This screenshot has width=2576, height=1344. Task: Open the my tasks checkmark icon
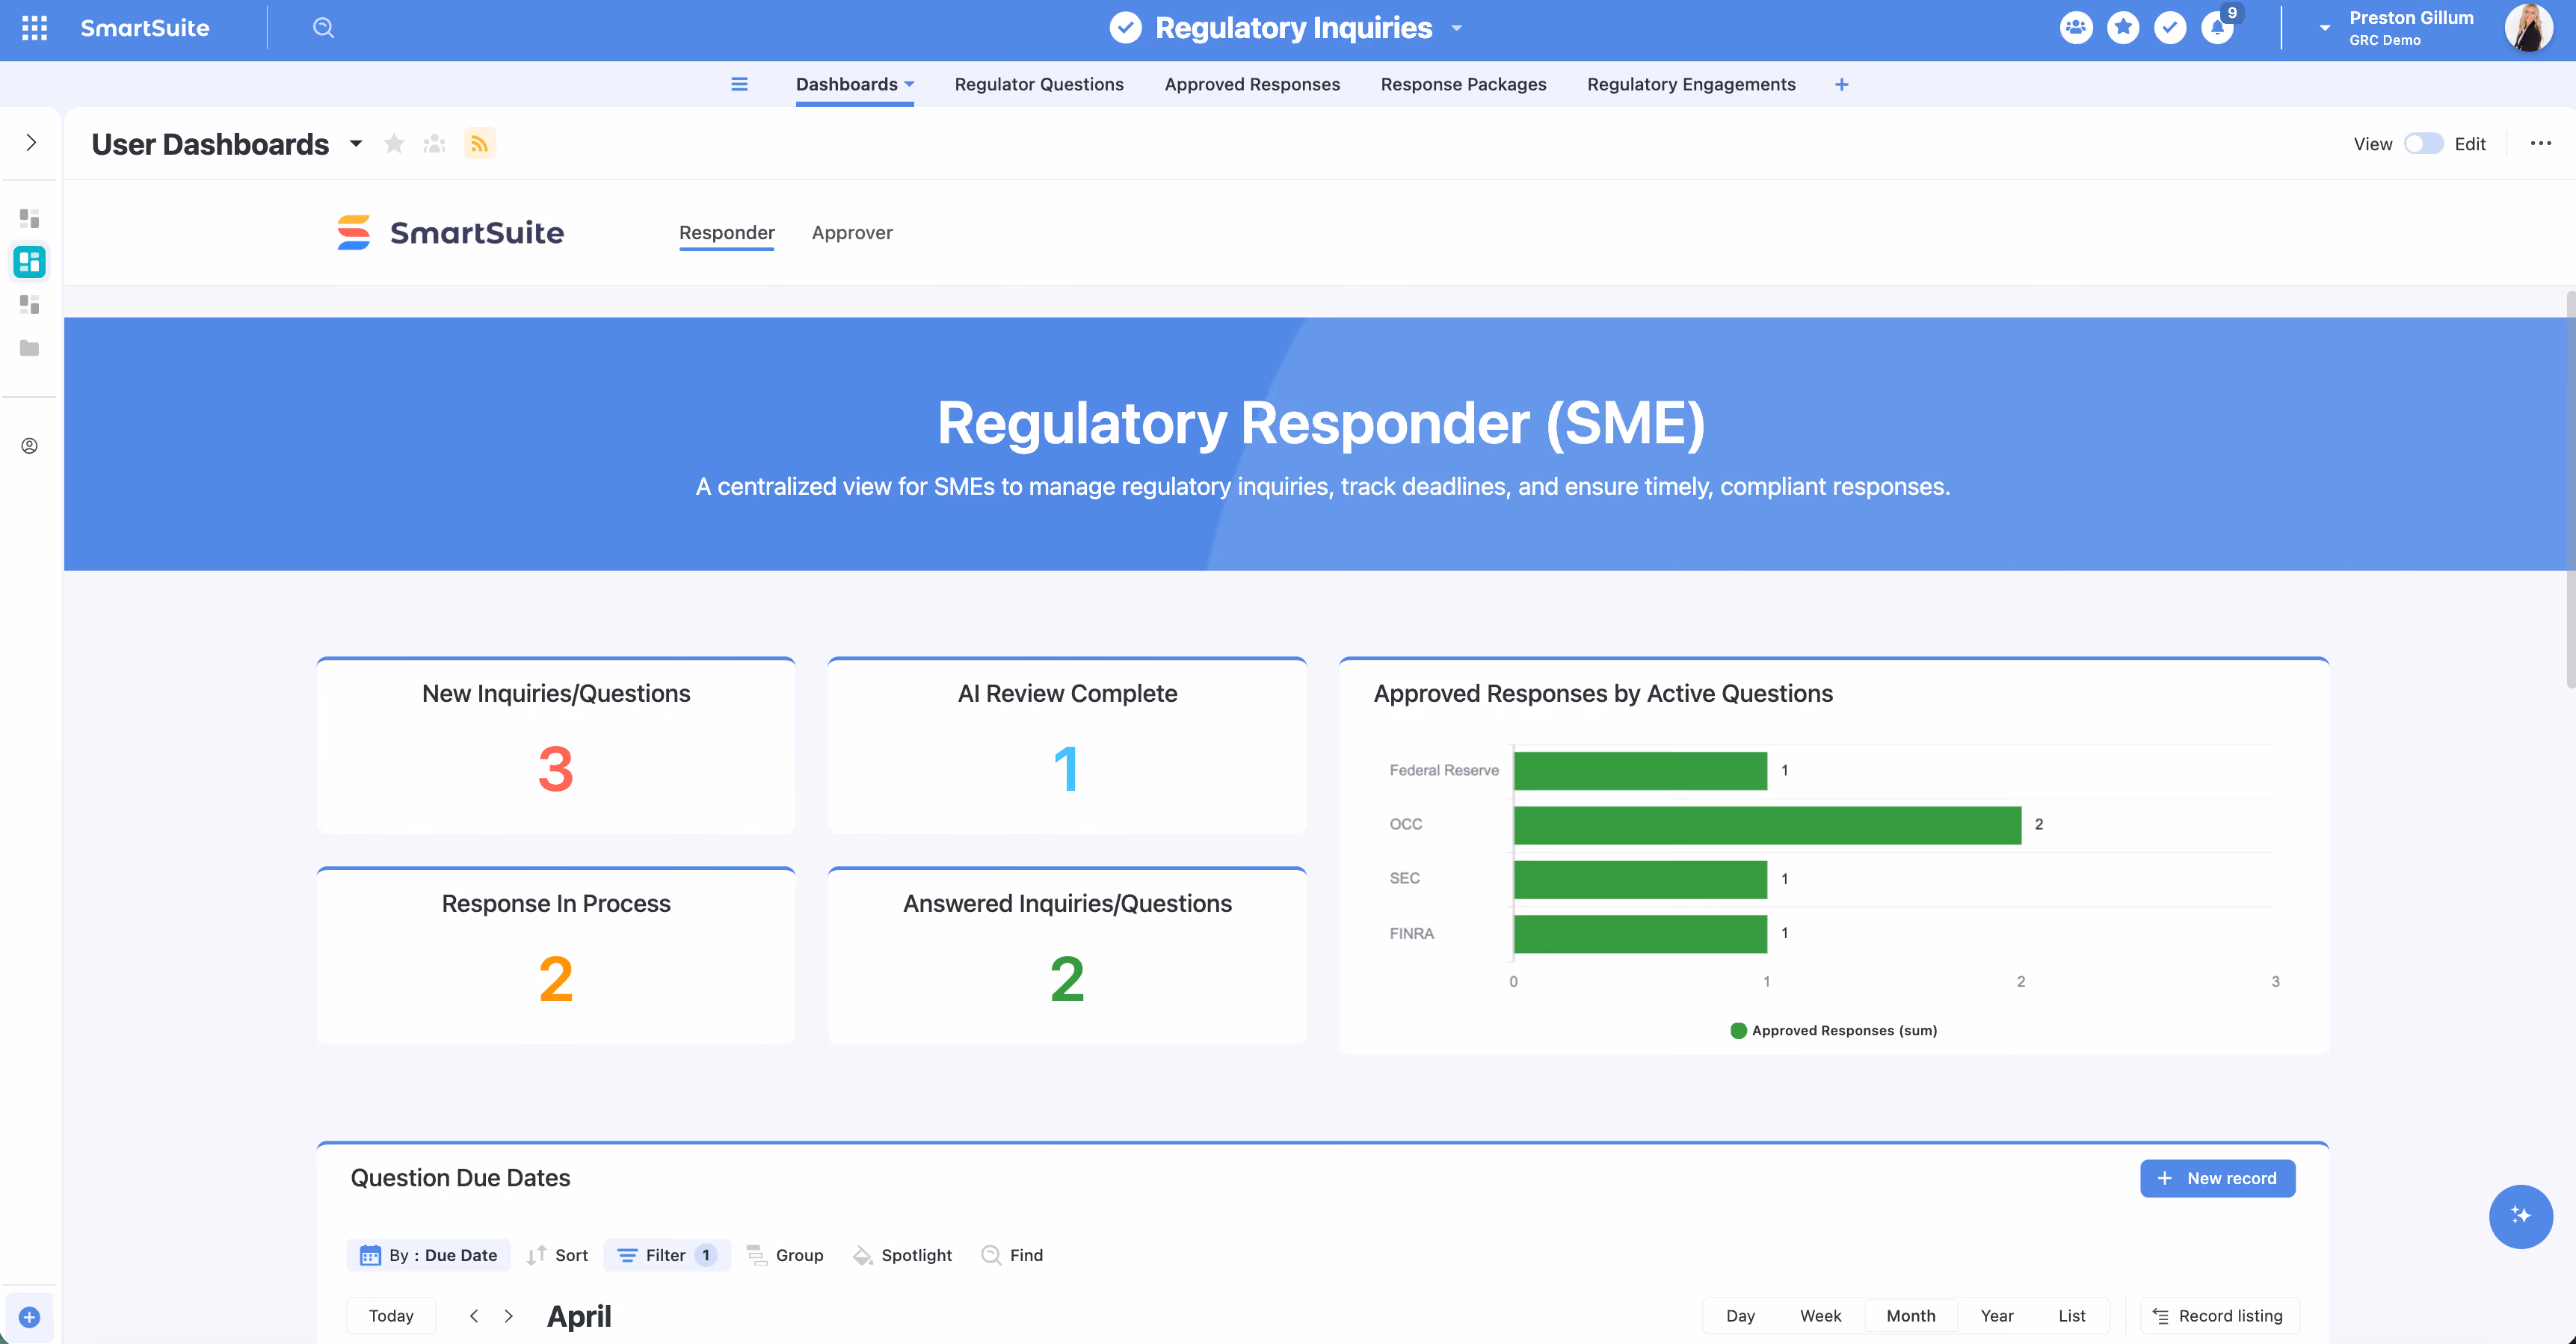[2170, 28]
